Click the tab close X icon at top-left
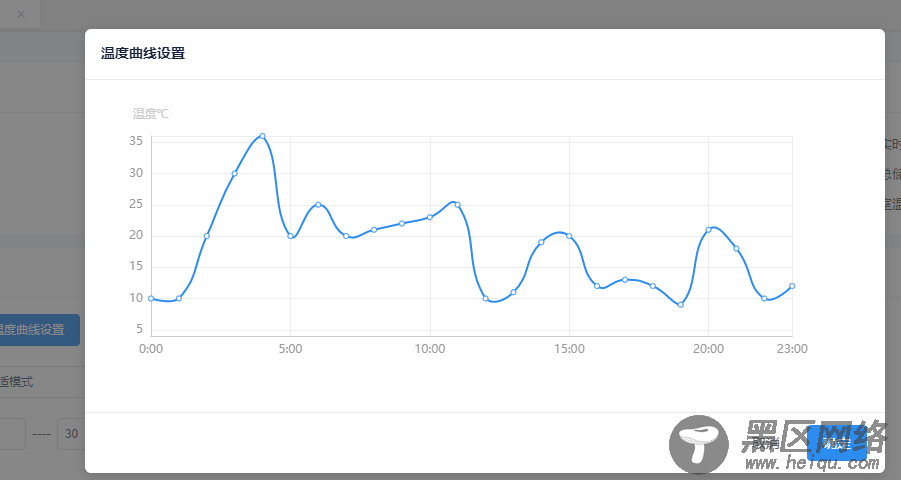Viewport: 901px width, 480px height. click(x=21, y=14)
